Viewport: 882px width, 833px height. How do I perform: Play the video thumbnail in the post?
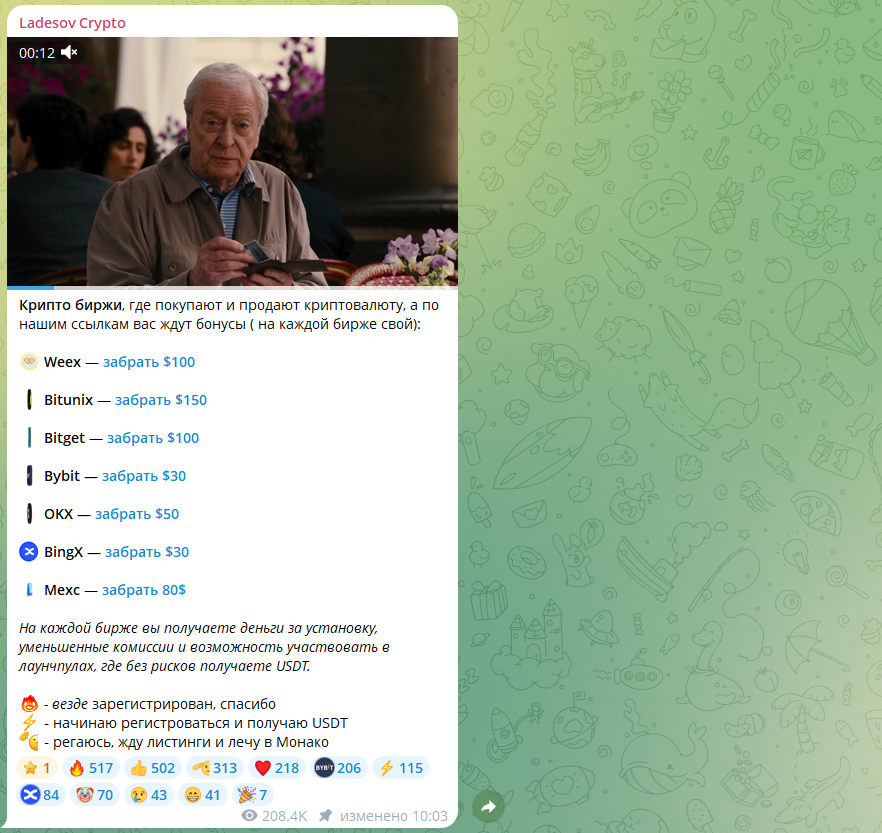(232, 161)
